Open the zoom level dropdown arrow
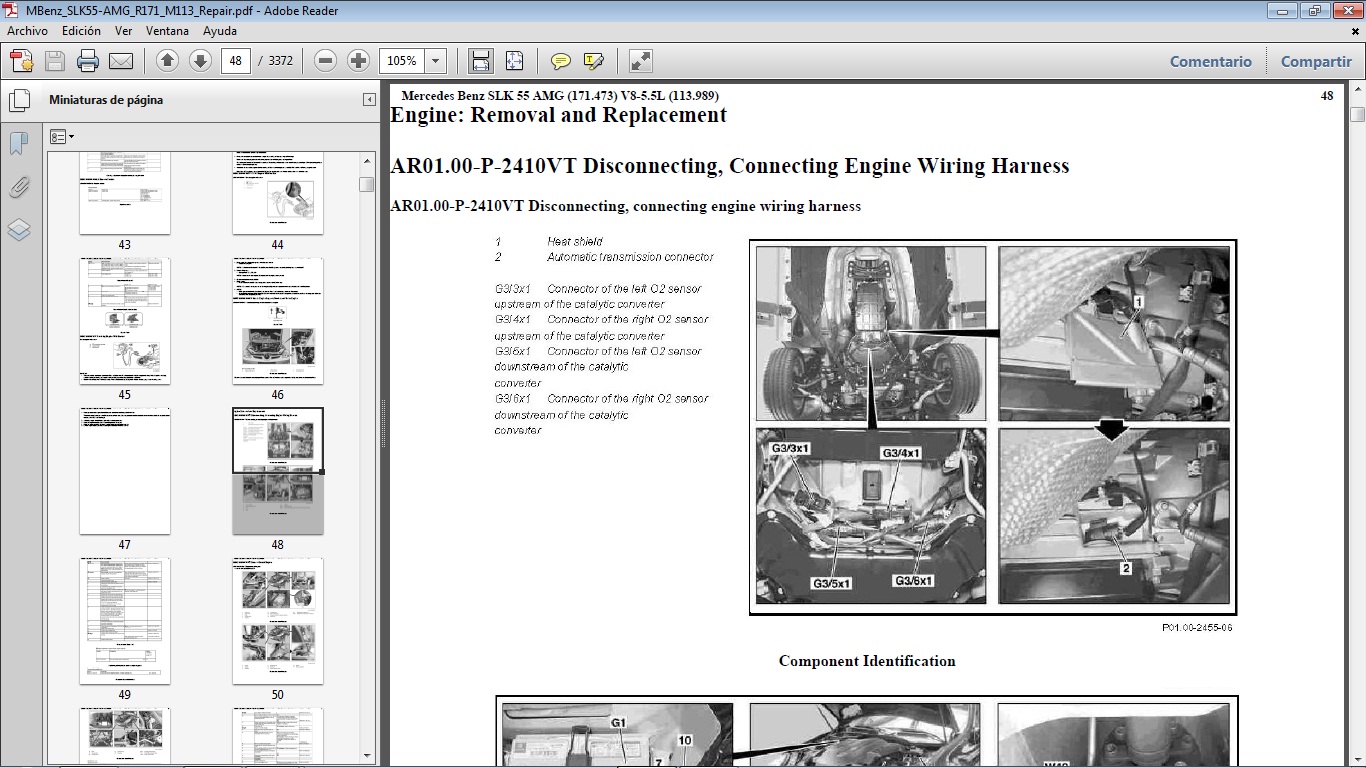The width and height of the screenshot is (1366, 768). [x=435, y=61]
